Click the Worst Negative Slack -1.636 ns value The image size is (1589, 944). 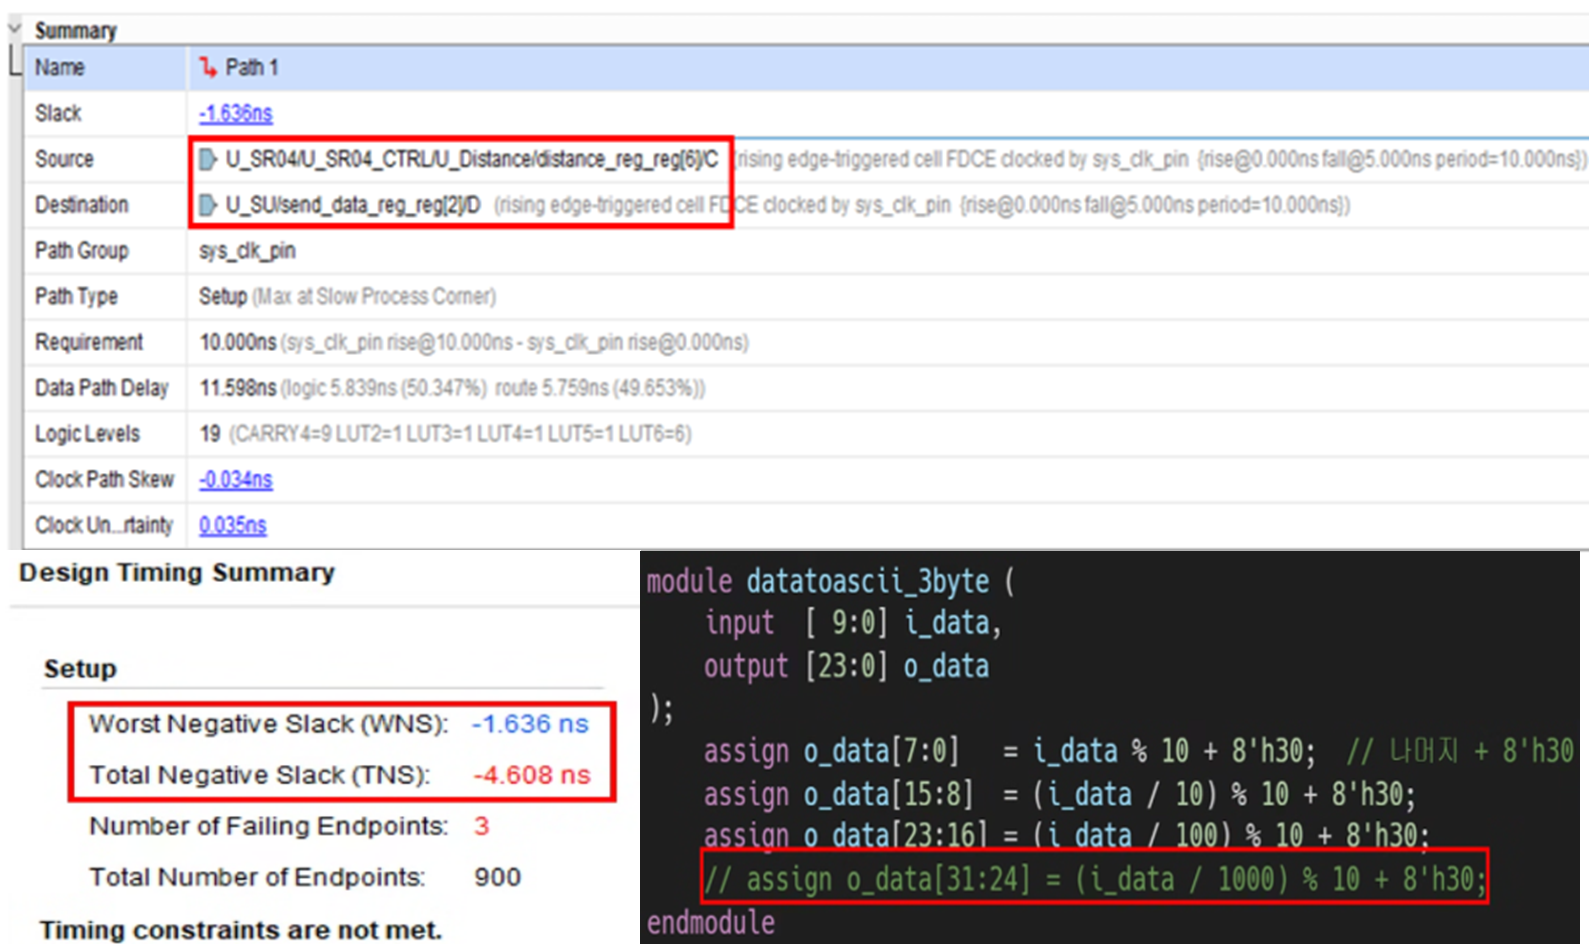coord(530,724)
